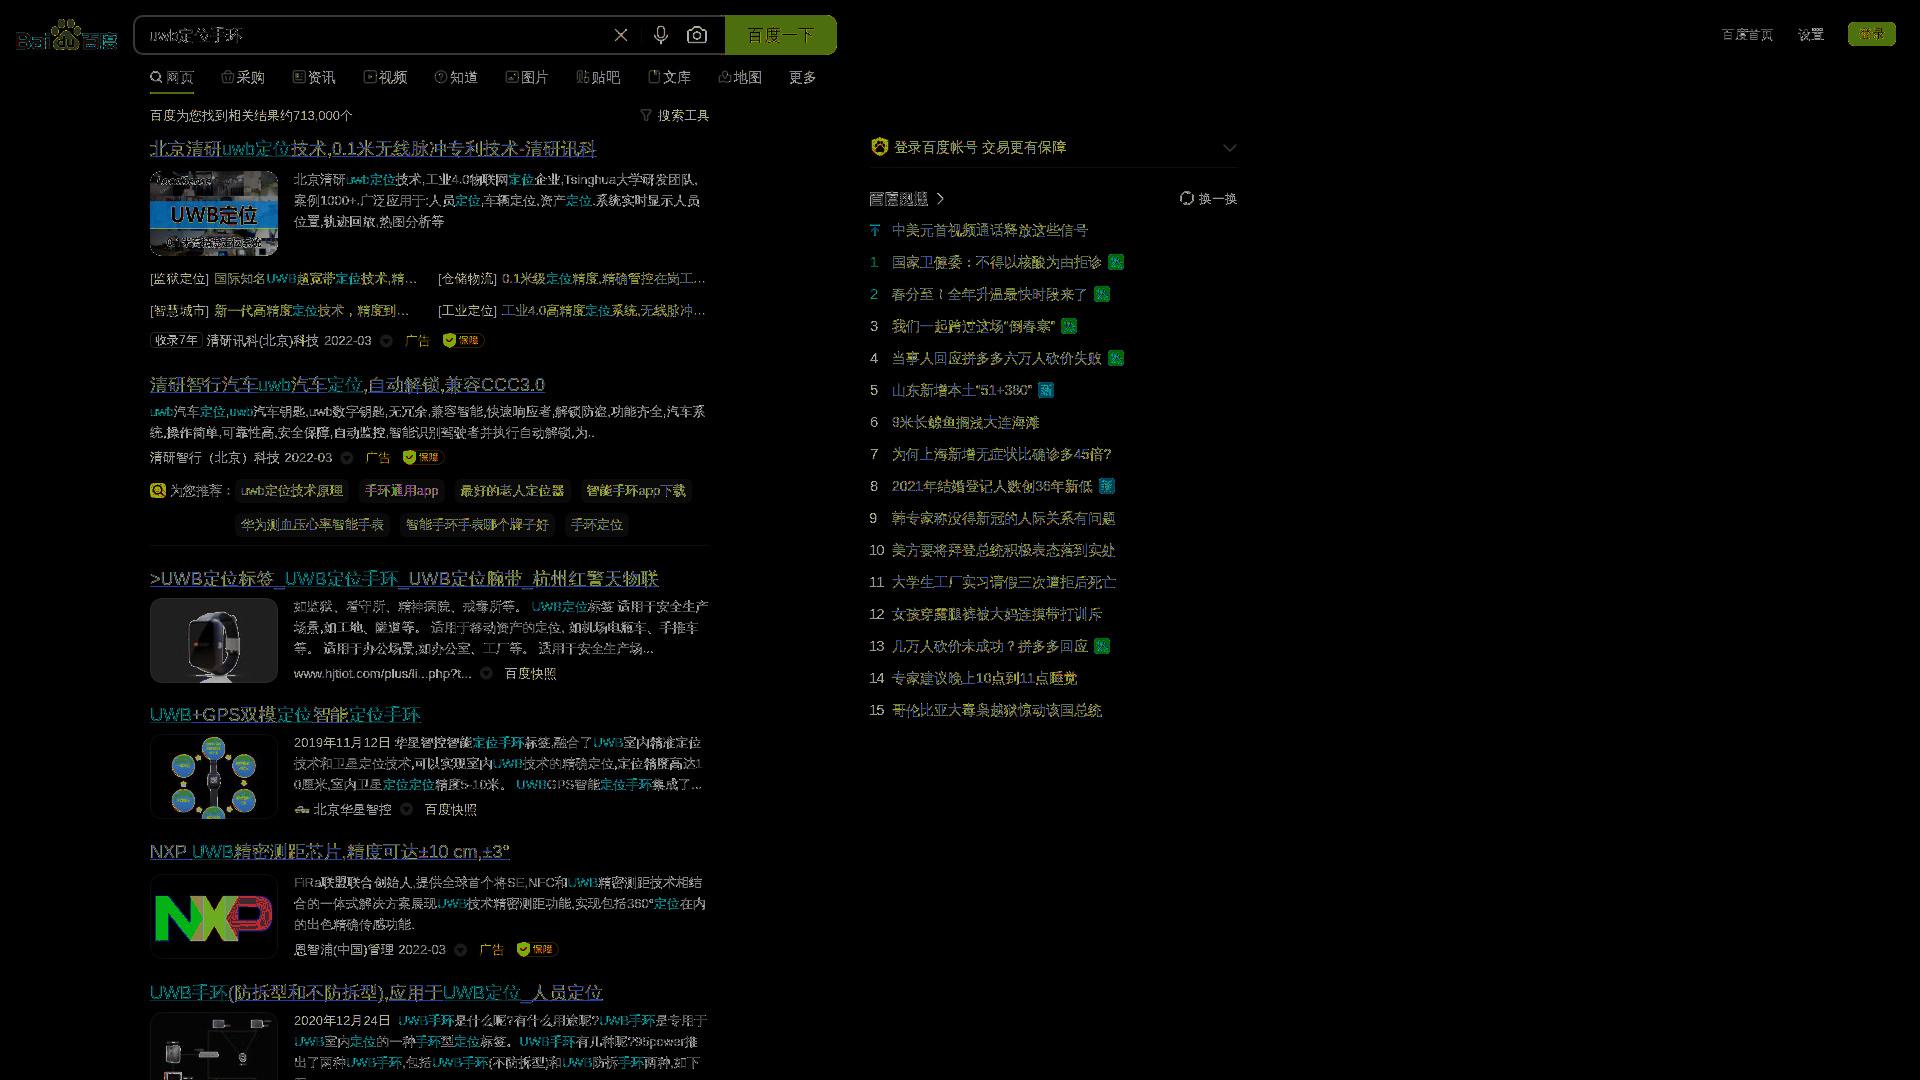Switch to the 图片 tab
The width and height of the screenshot is (1920, 1080).
527,77
